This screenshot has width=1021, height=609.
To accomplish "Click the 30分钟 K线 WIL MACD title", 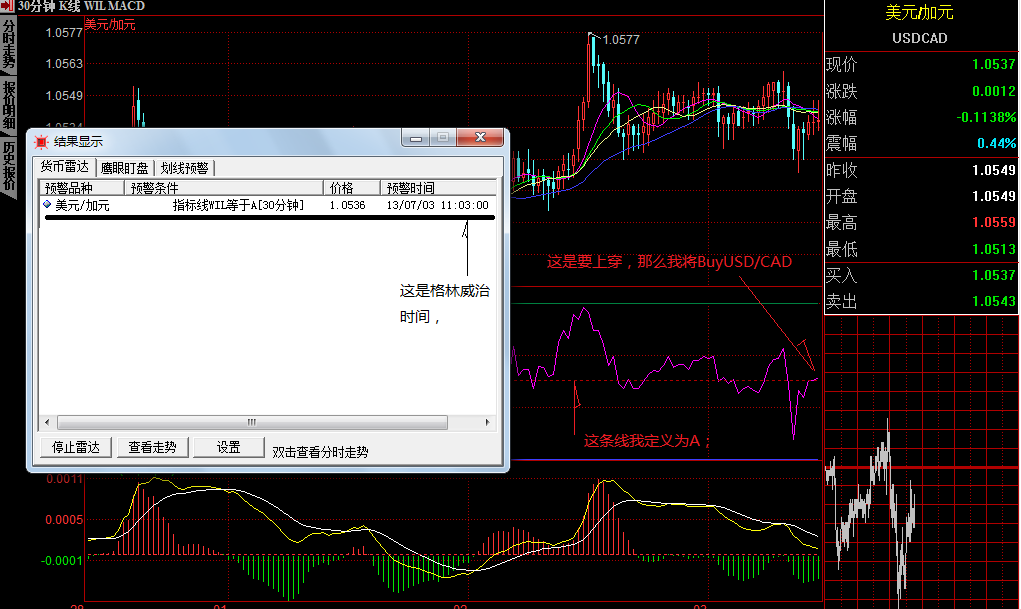I will 81,7.
